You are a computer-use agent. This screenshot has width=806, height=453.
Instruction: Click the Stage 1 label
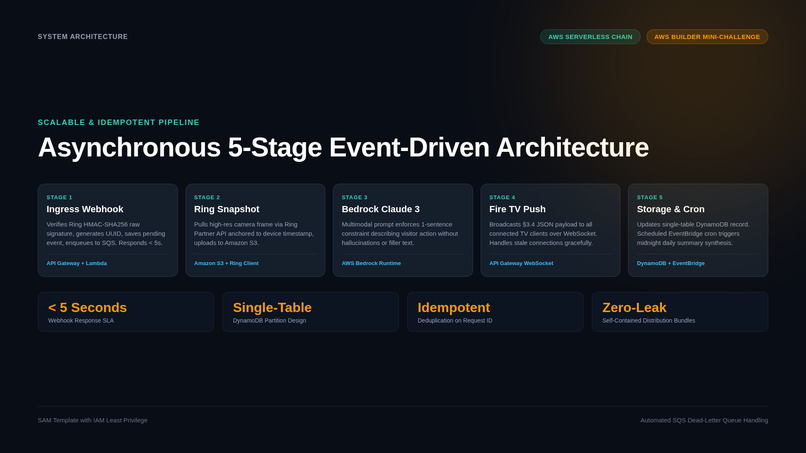[59, 197]
